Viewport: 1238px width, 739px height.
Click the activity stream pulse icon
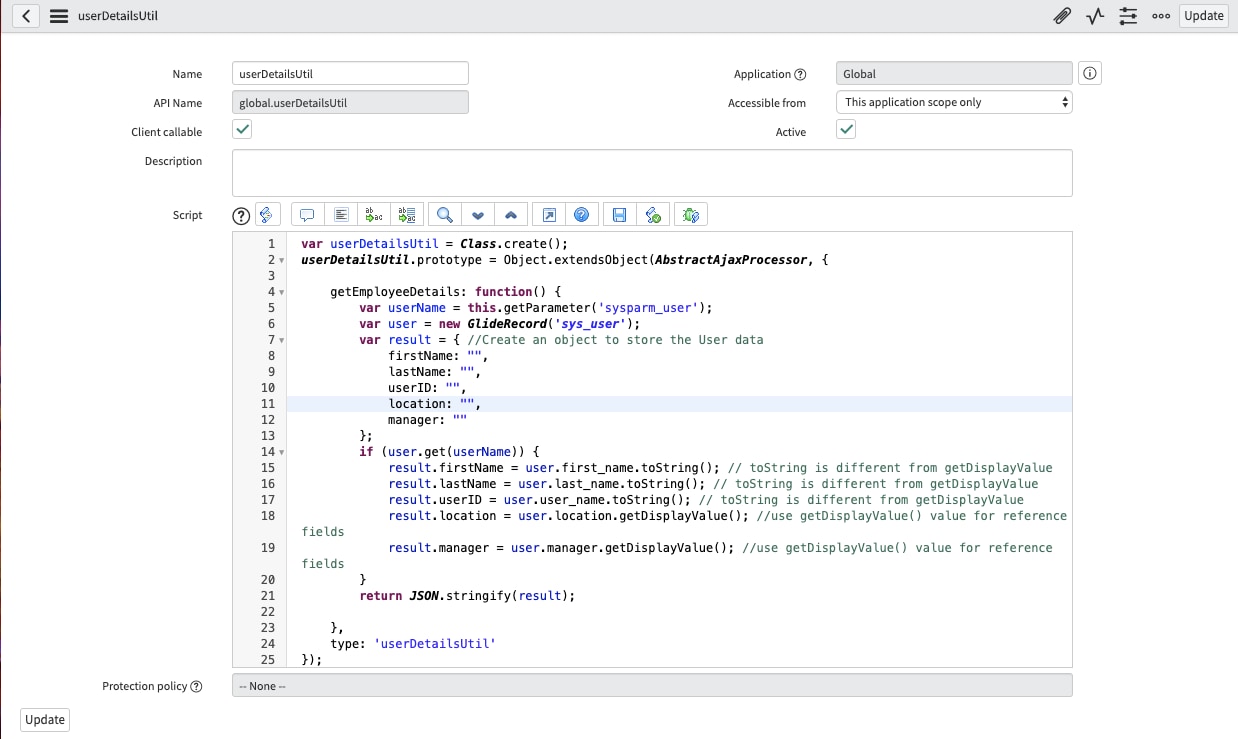pyautogui.click(x=1094, y=16)
